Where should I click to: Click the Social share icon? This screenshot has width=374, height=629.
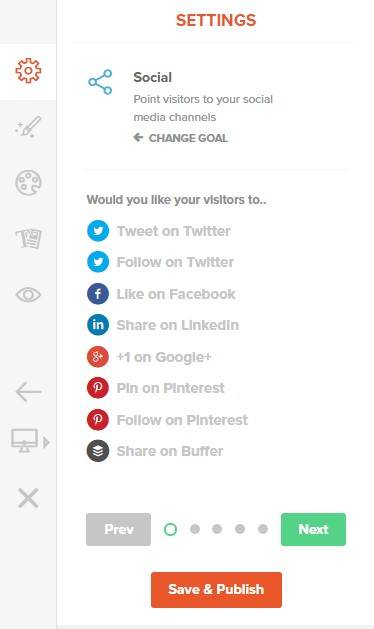(x=100, y=82)
